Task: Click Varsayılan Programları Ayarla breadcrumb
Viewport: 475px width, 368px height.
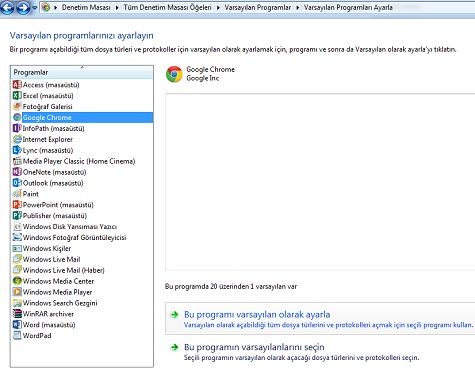Action: [348, 7]
